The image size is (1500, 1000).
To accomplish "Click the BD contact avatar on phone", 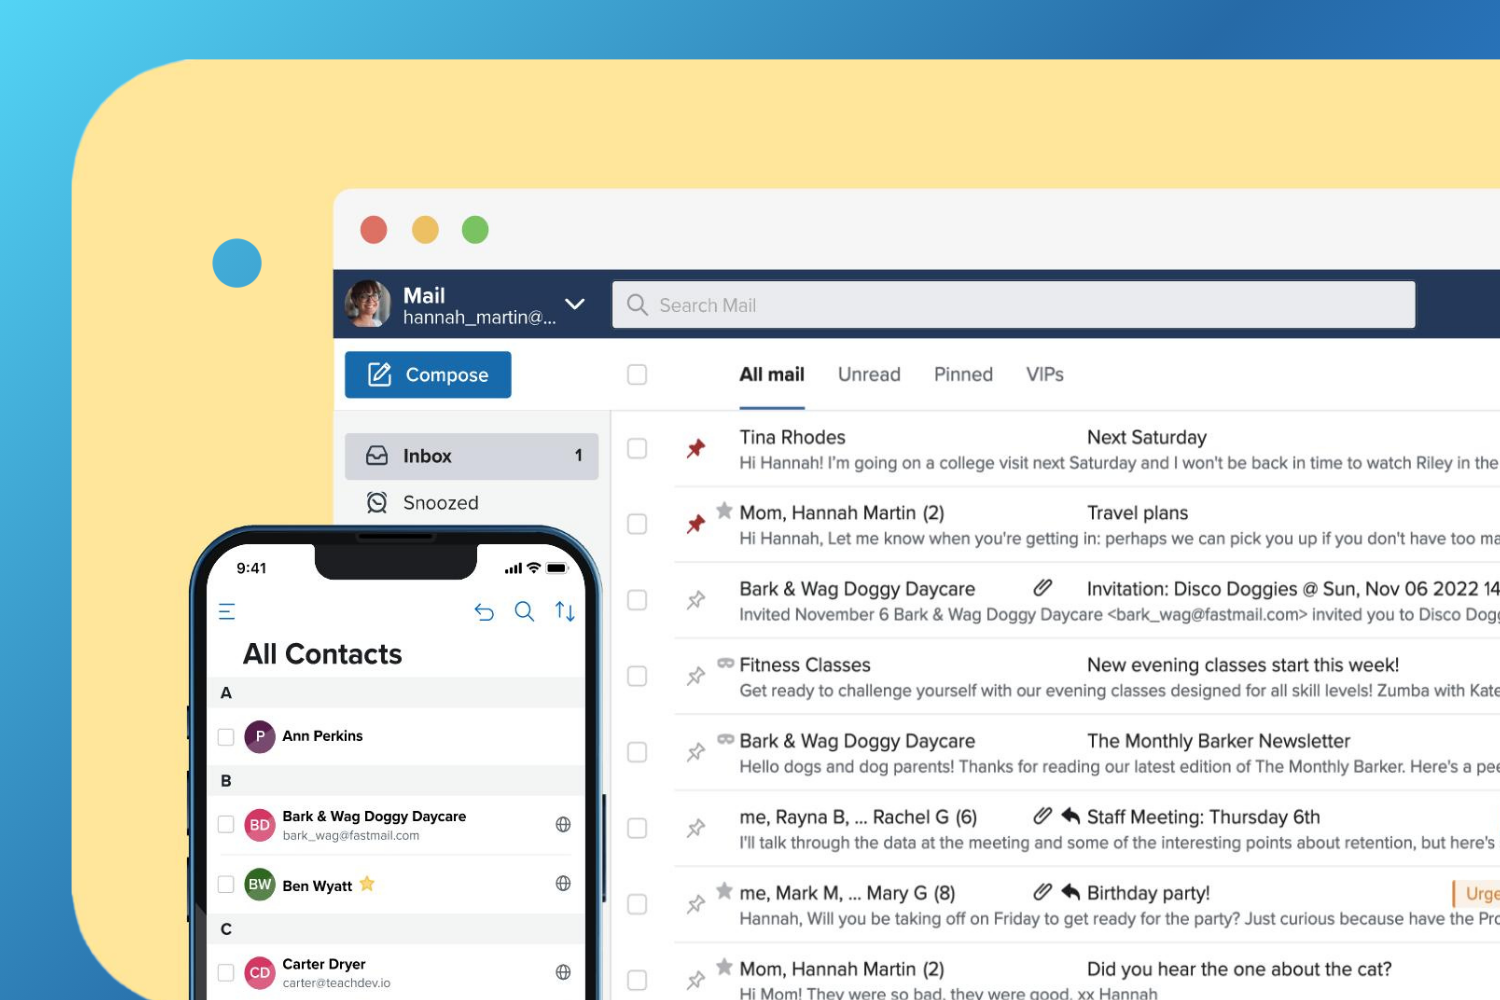I will (x=260, y=825).
